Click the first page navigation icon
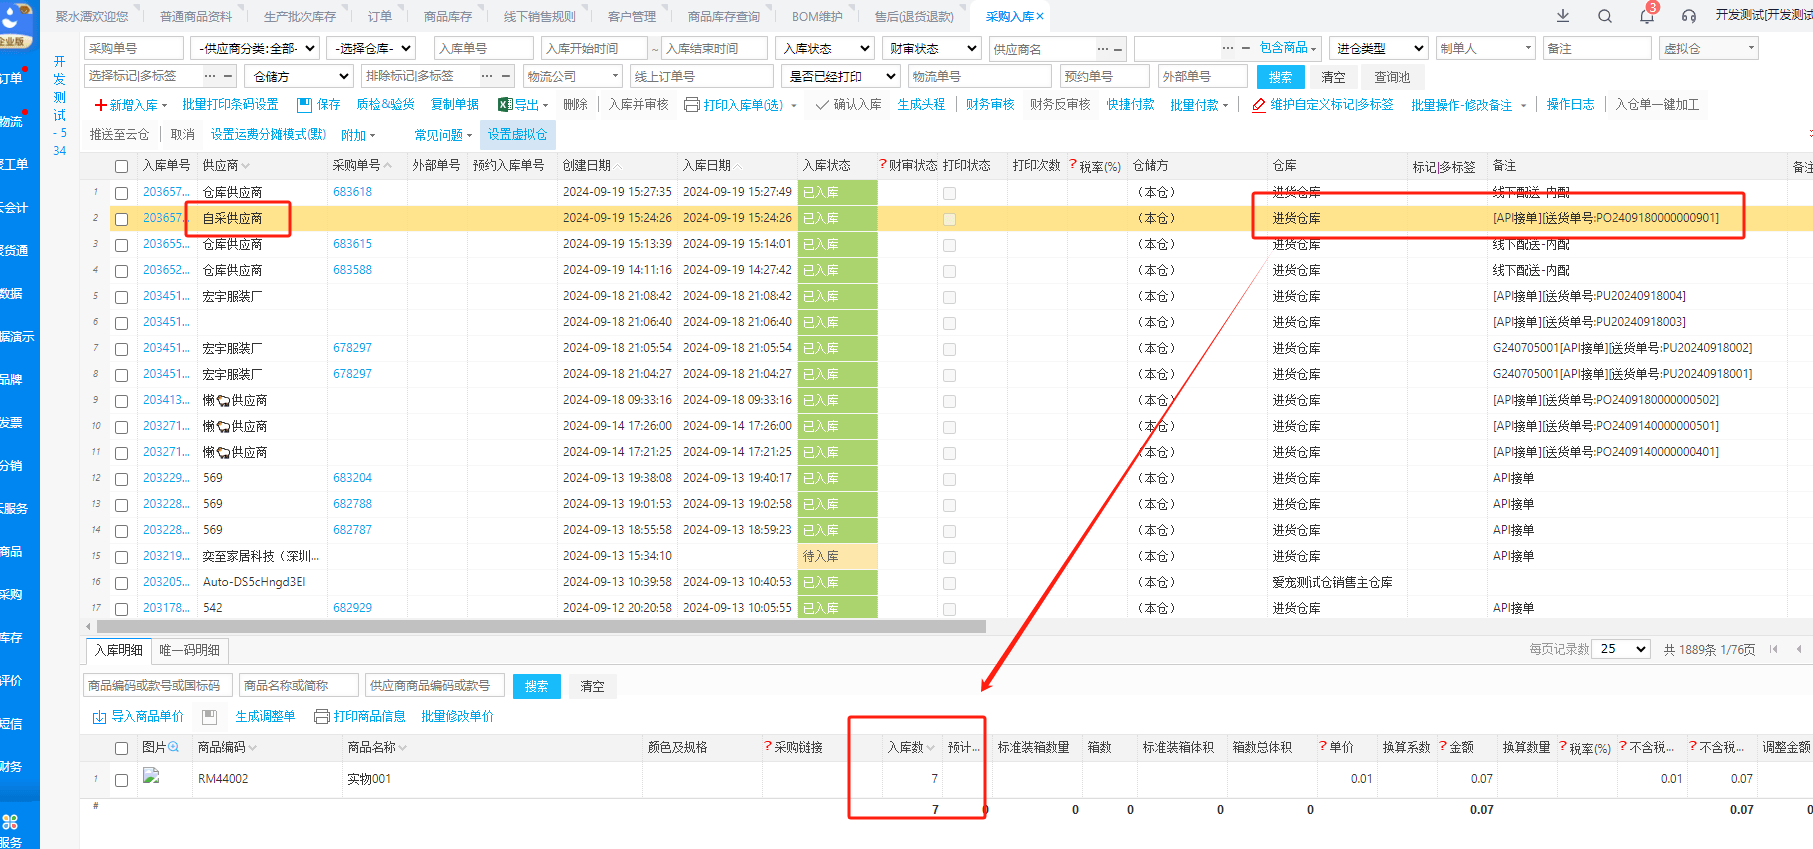The width and height of the screenshot is (1813, 849). pyautogui.click(x=1774, y=649)
